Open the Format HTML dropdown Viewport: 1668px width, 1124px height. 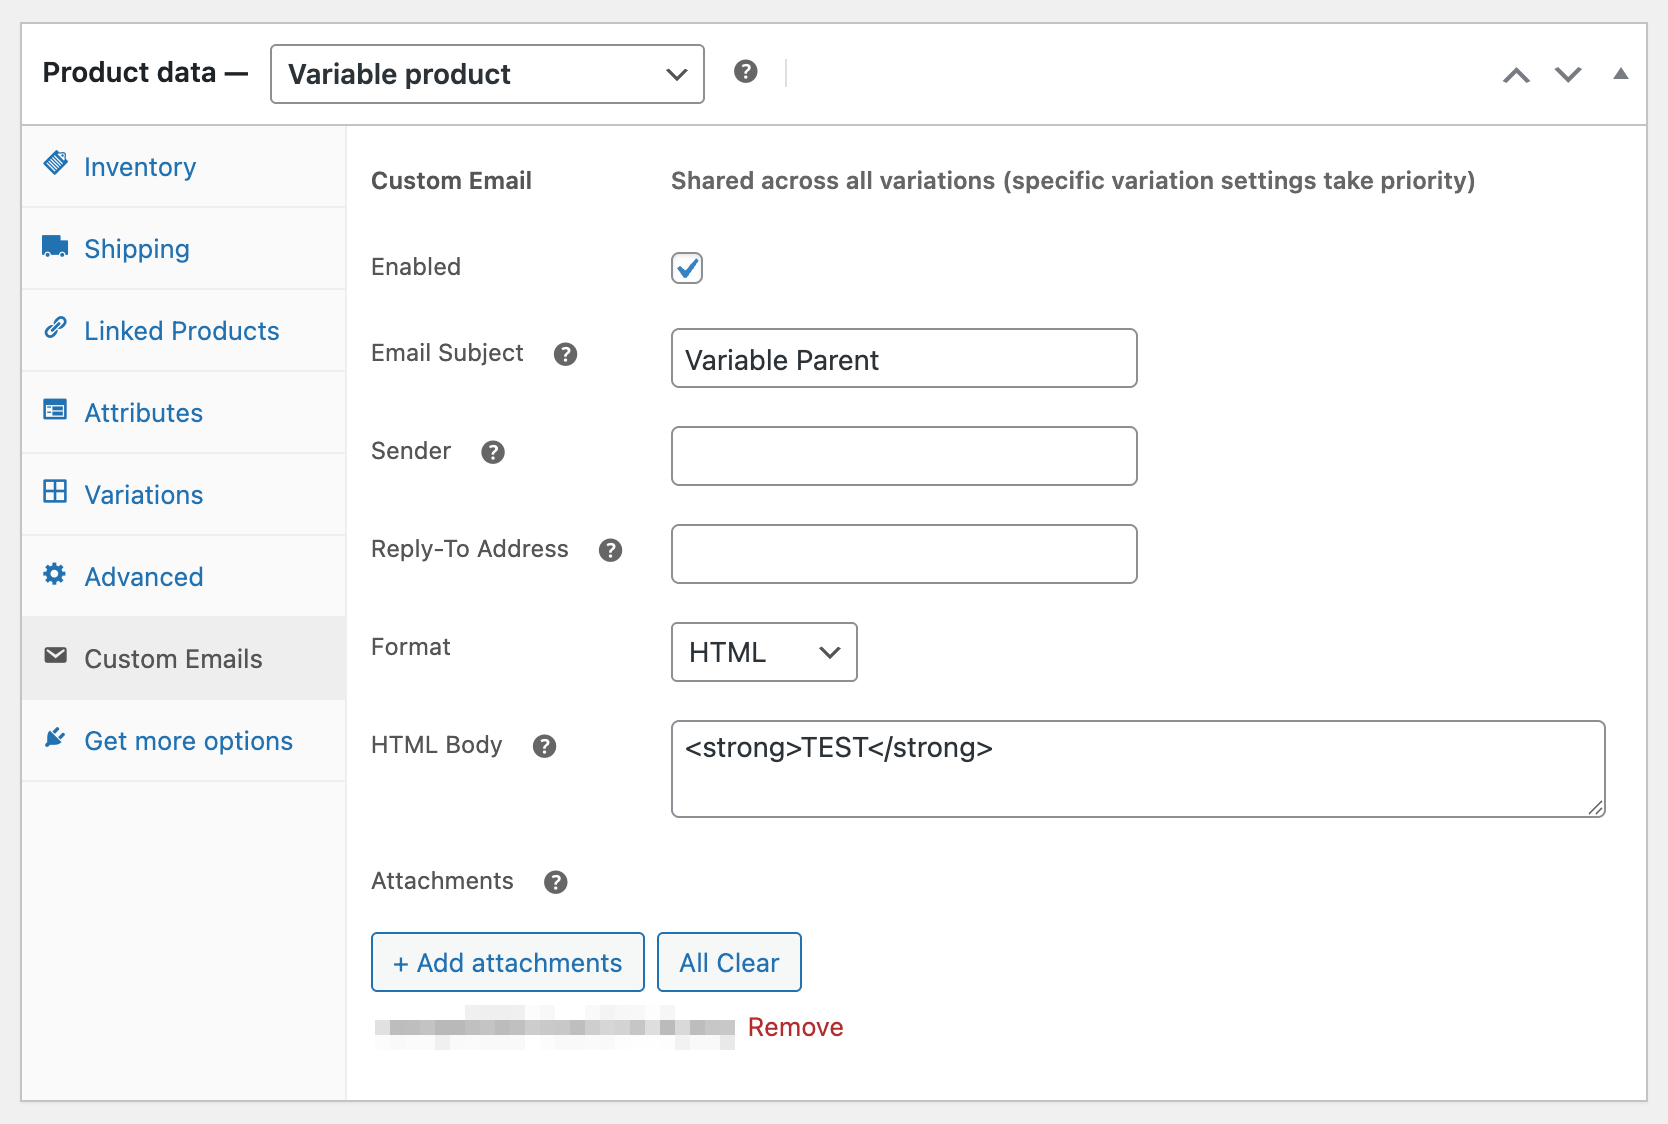point(763,652)
